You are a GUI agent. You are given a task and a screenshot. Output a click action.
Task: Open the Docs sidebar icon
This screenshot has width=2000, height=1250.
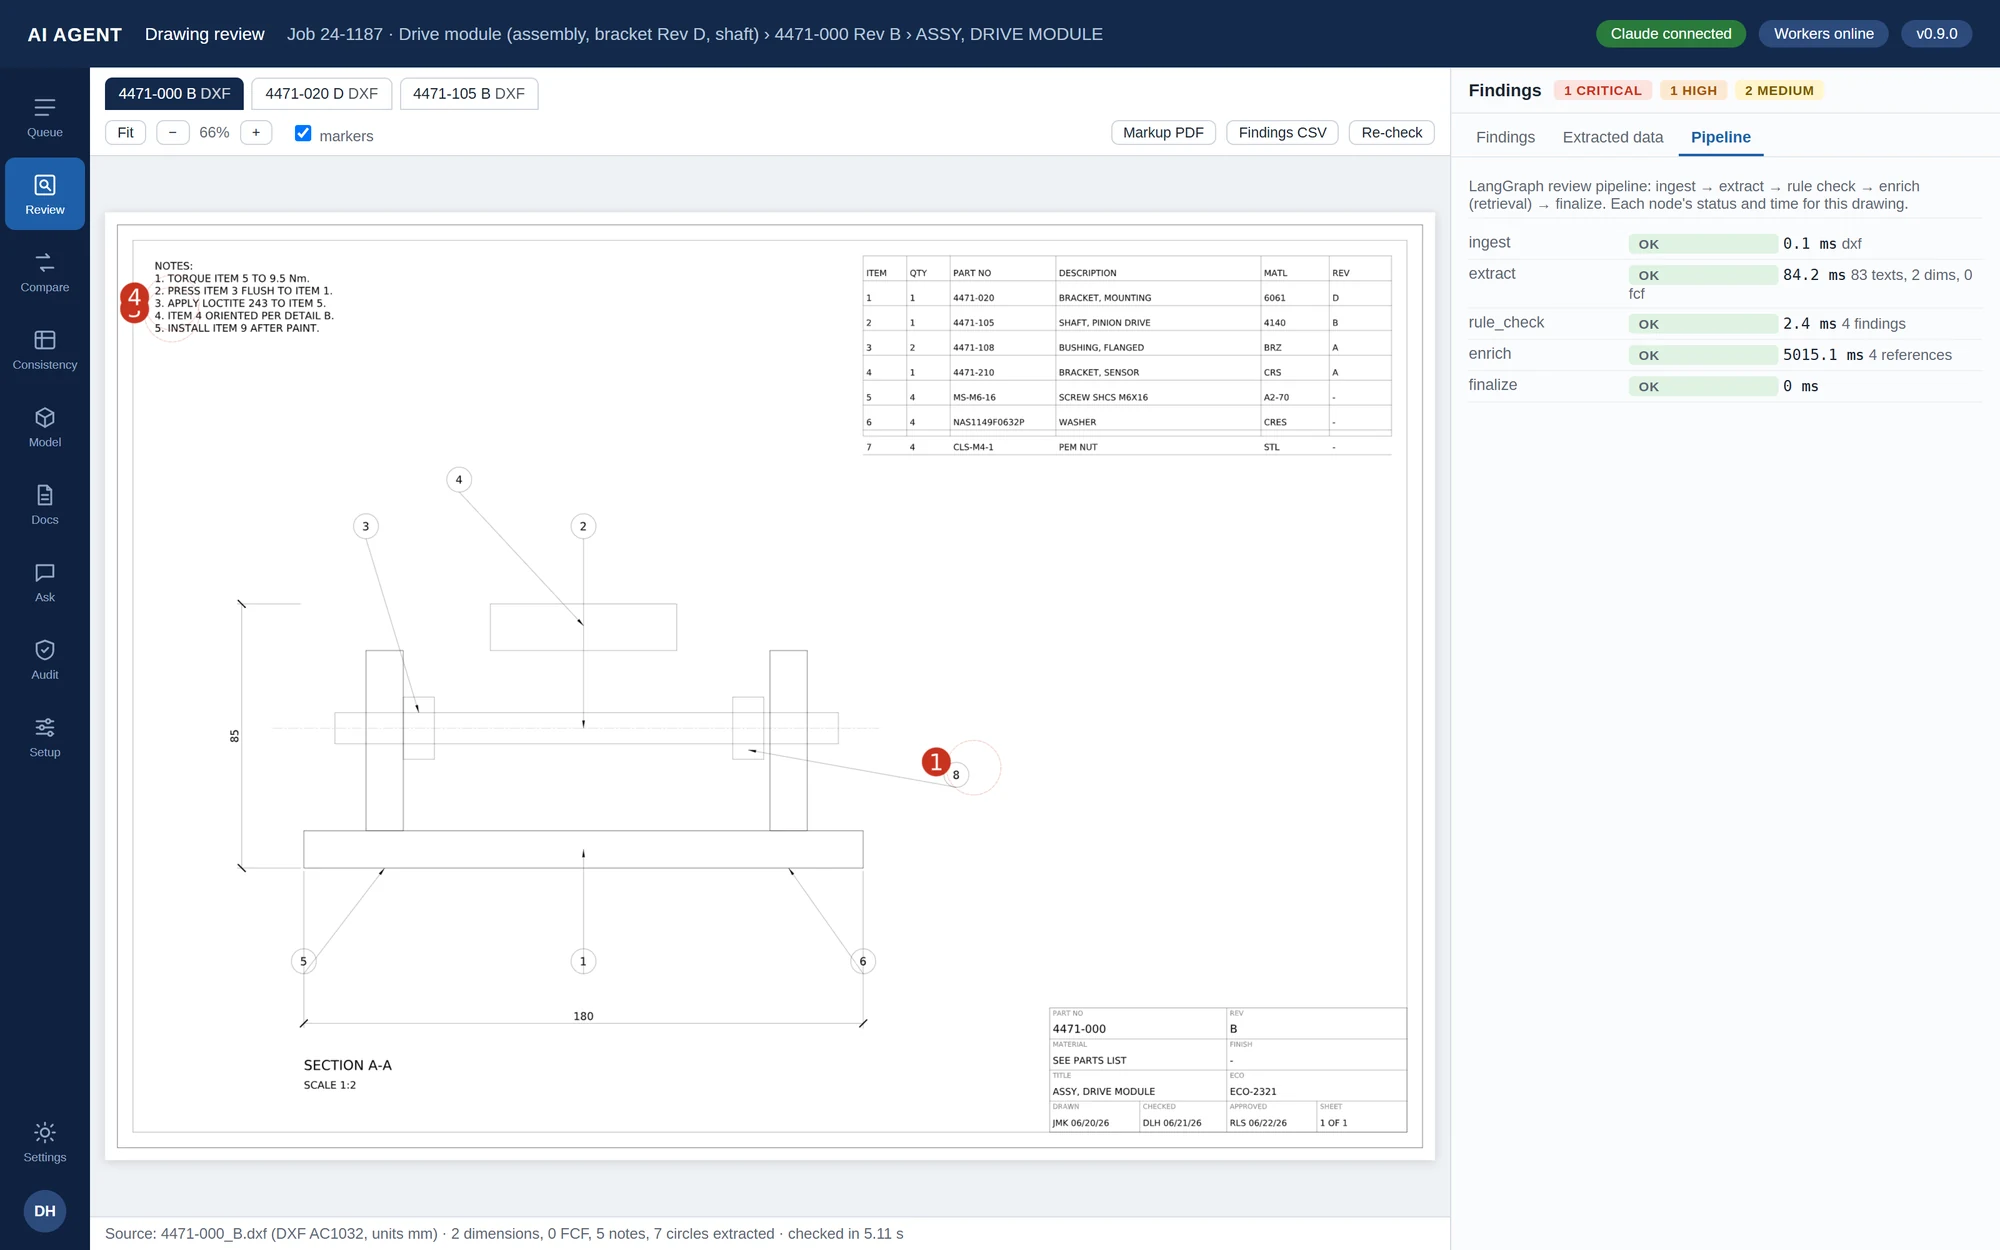45,504
